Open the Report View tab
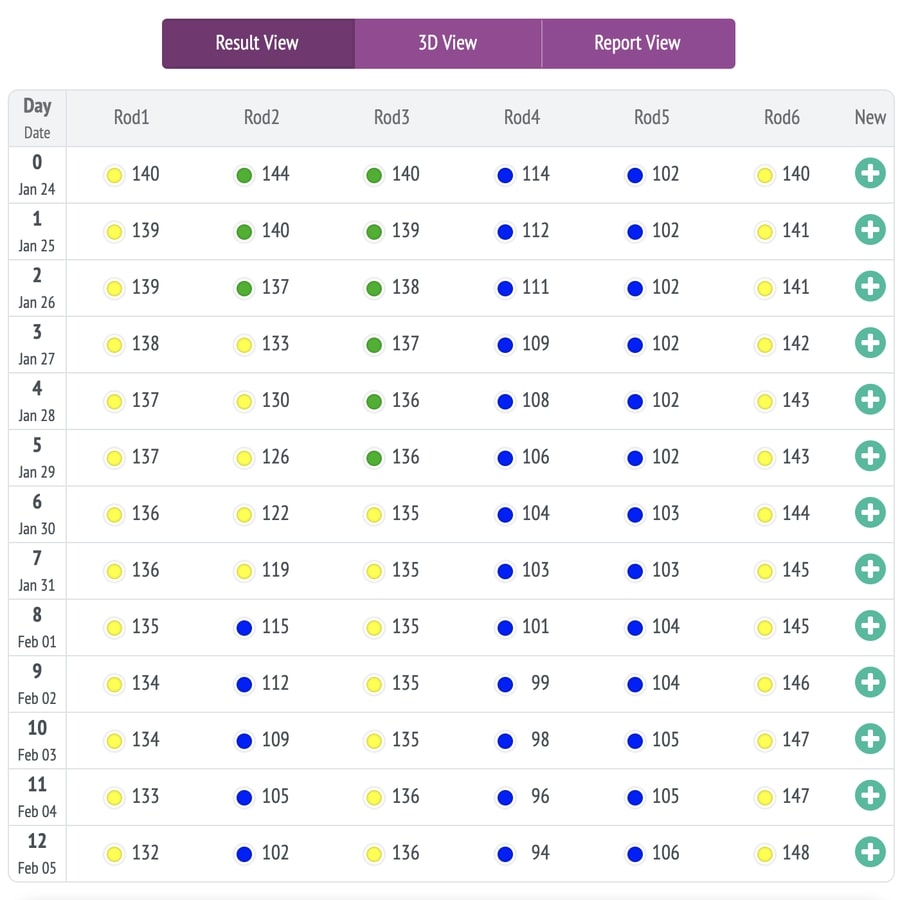 (637, 43)
